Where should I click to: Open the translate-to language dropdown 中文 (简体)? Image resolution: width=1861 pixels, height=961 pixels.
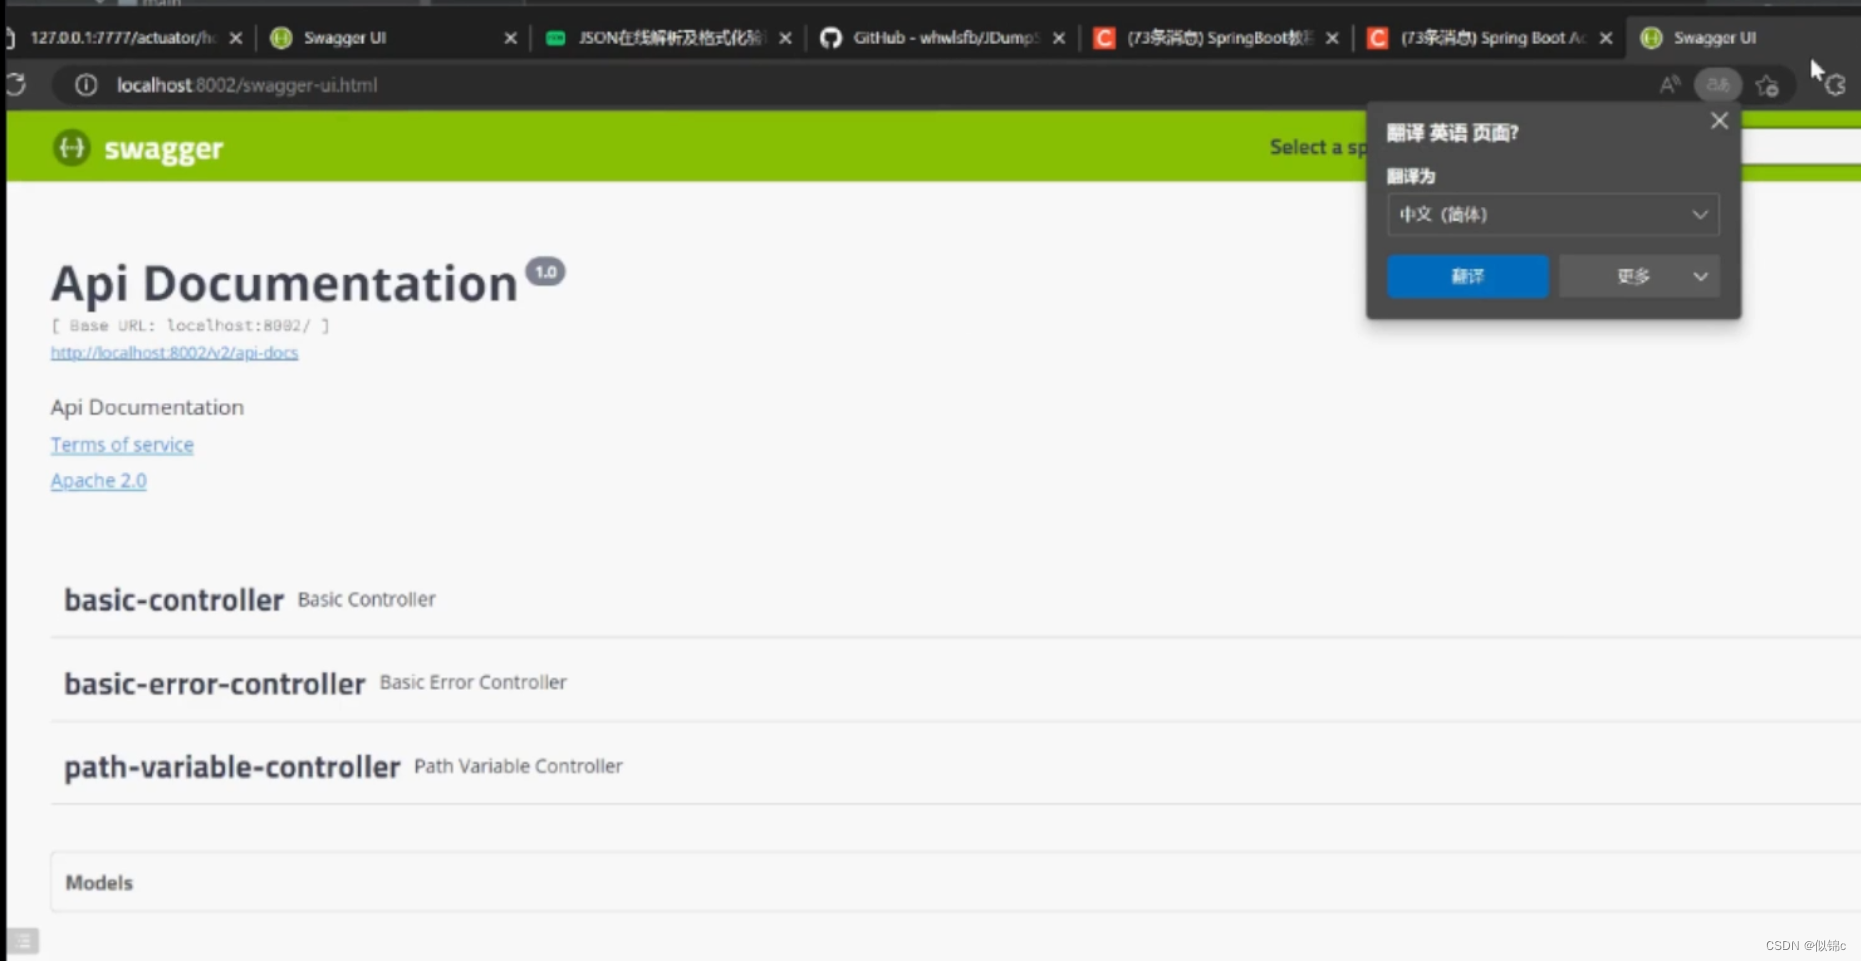1553,215
